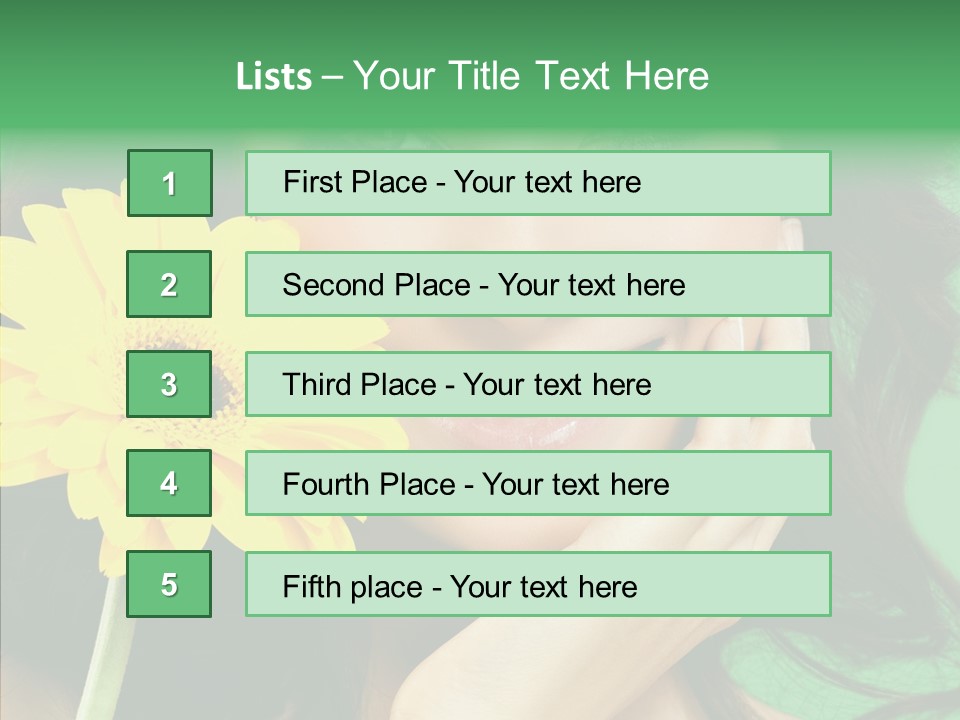This screenshot has width=960, height=720.
Task: Click the 'Fourth Place - Your text here' bar
Action: pos(538,483)
